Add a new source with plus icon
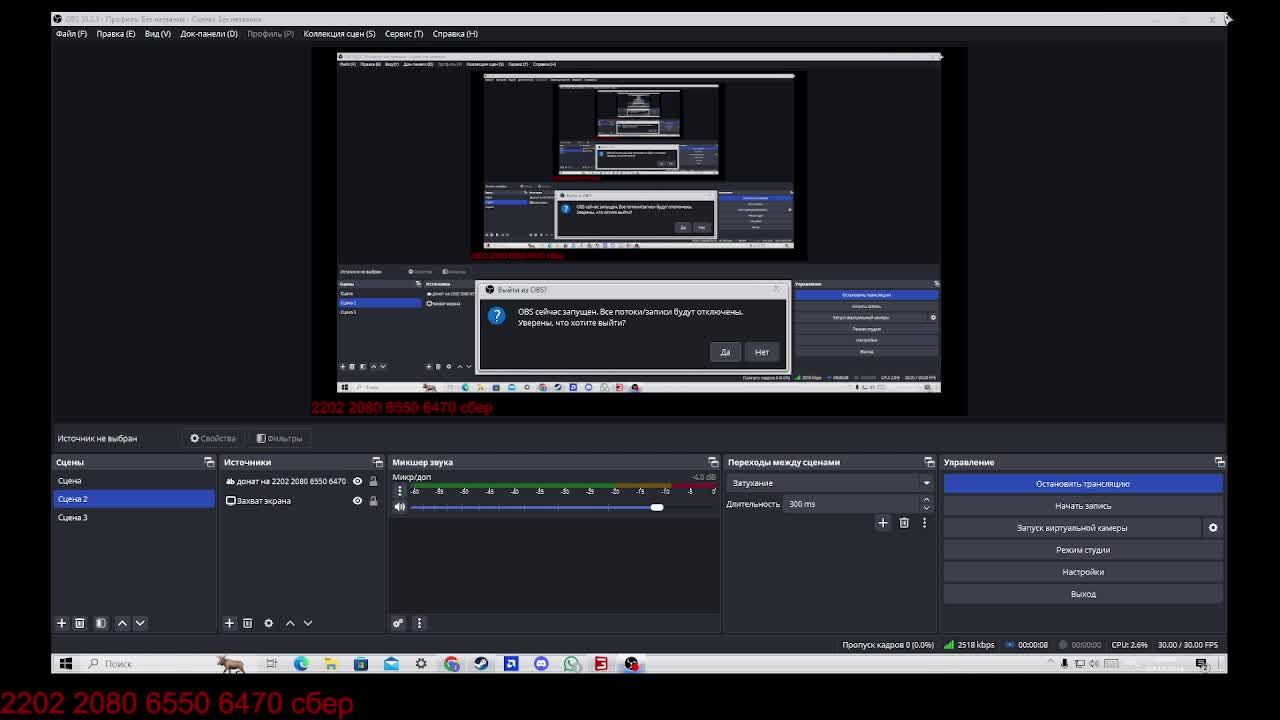The height and width of the screenshot is (720, 1280). tap(229, 623)
